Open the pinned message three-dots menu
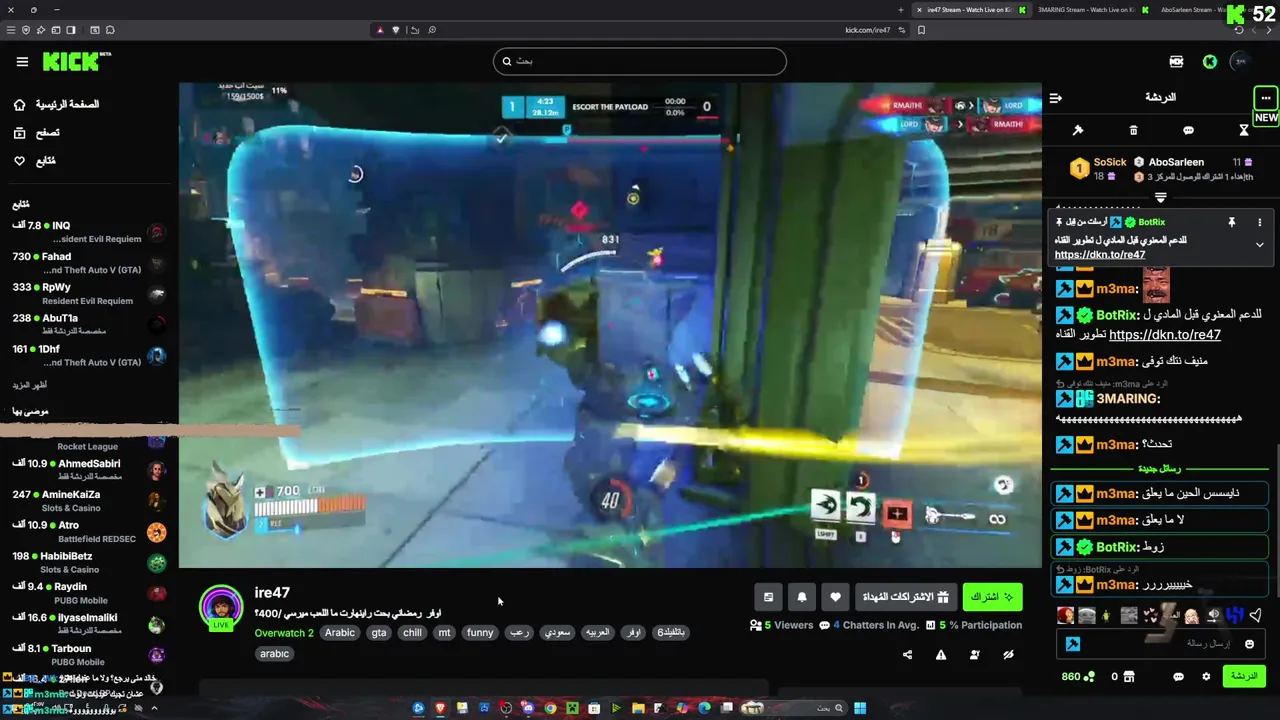 coord(1260,222)
